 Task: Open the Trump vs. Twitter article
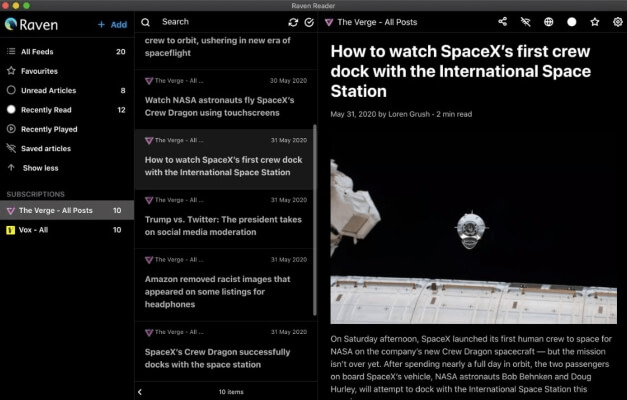point(224,219)
